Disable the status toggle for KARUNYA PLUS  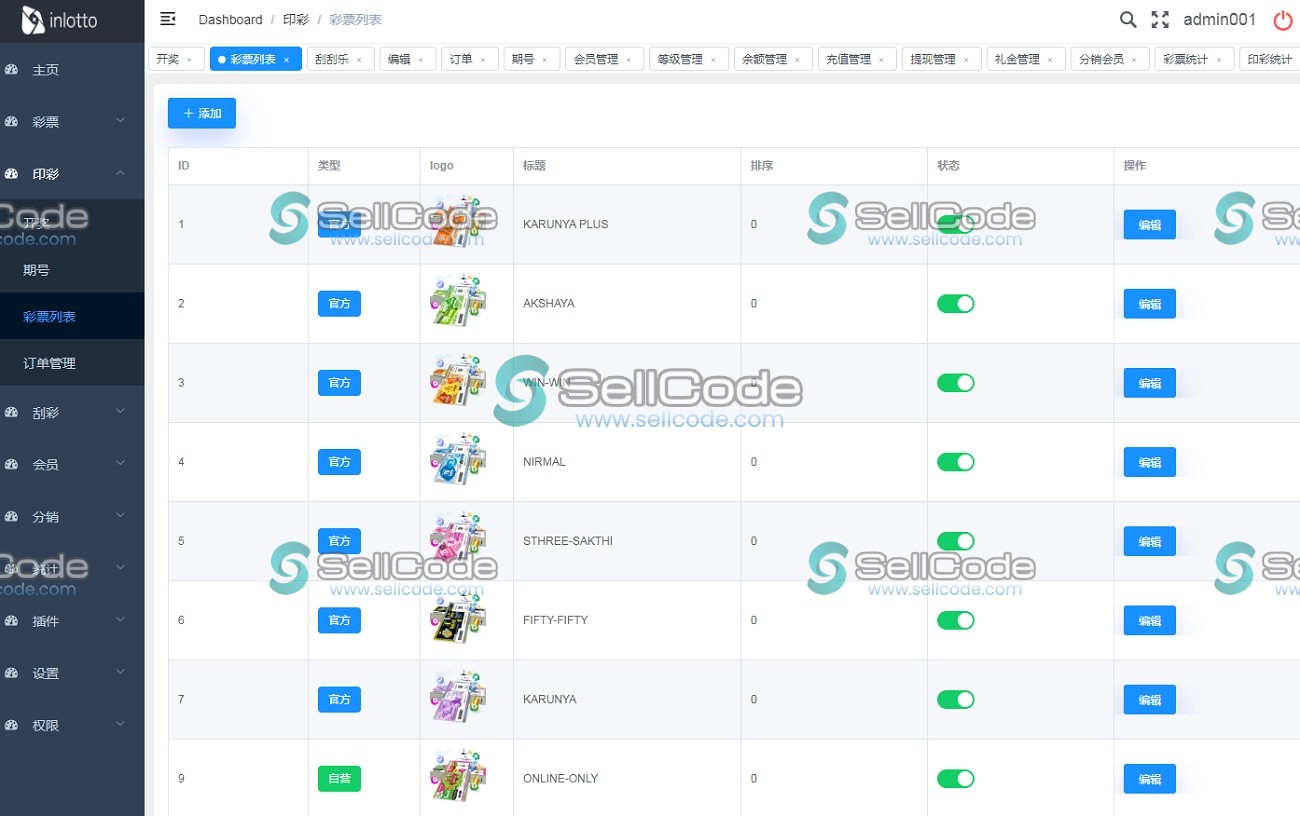(x=956, y=224)
